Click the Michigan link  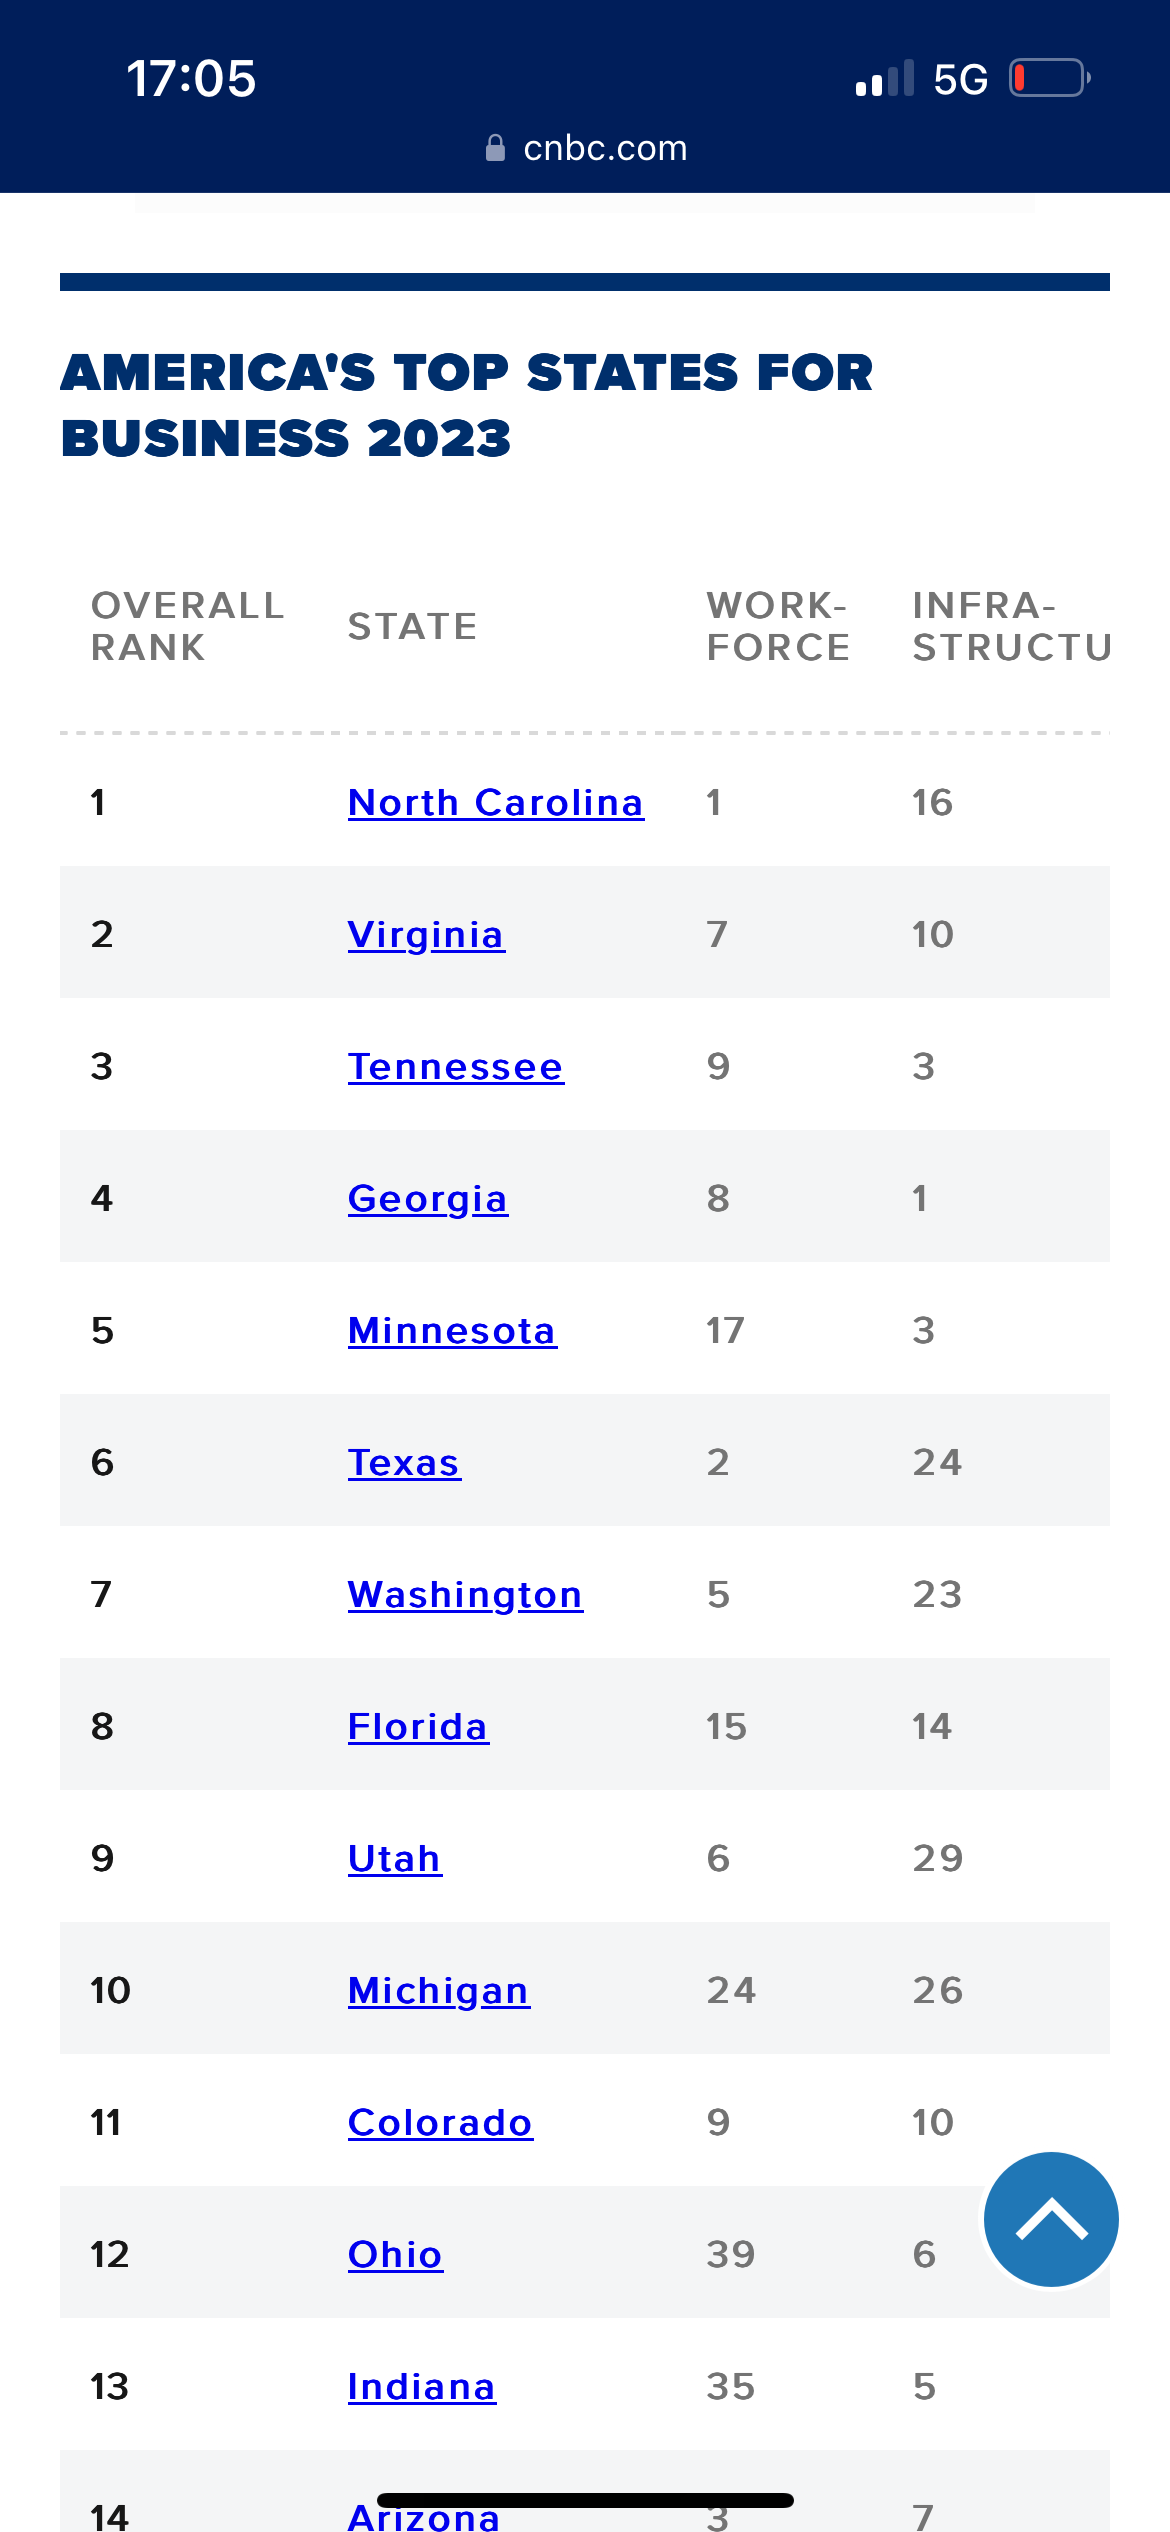coord(439,1990)
